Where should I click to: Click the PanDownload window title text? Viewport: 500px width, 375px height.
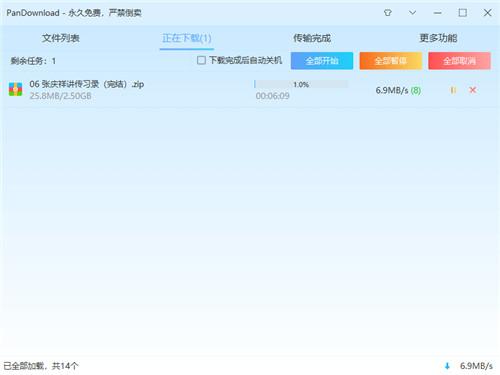[74, 13]
